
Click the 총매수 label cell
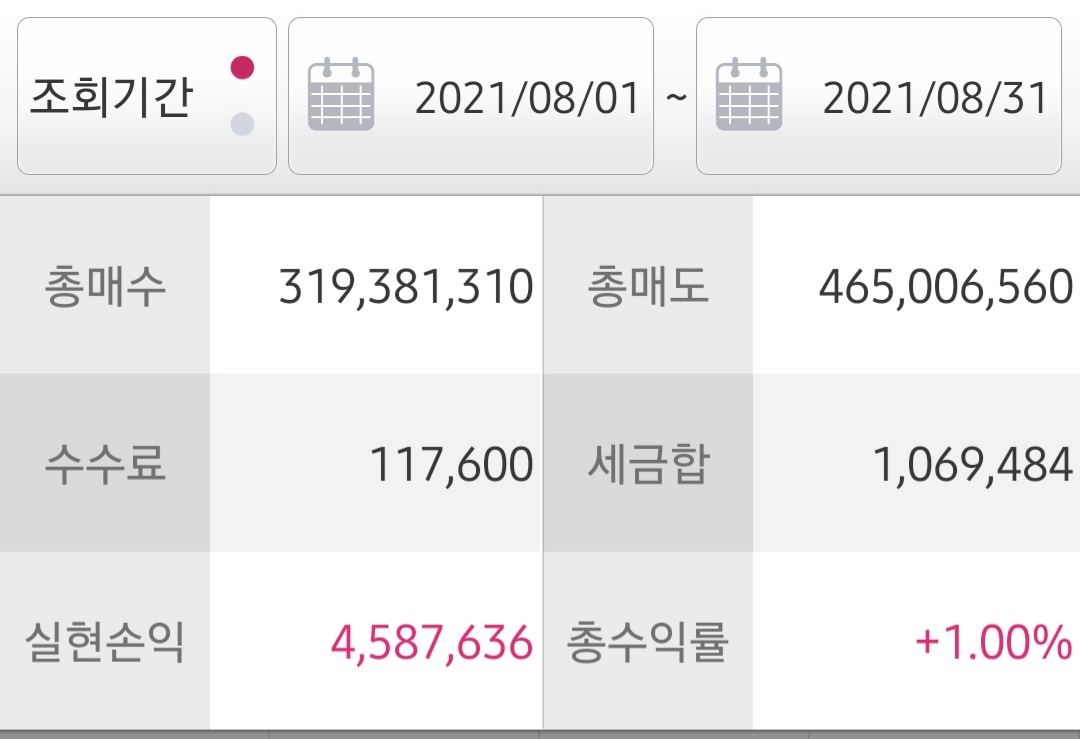tap(105, 287)
